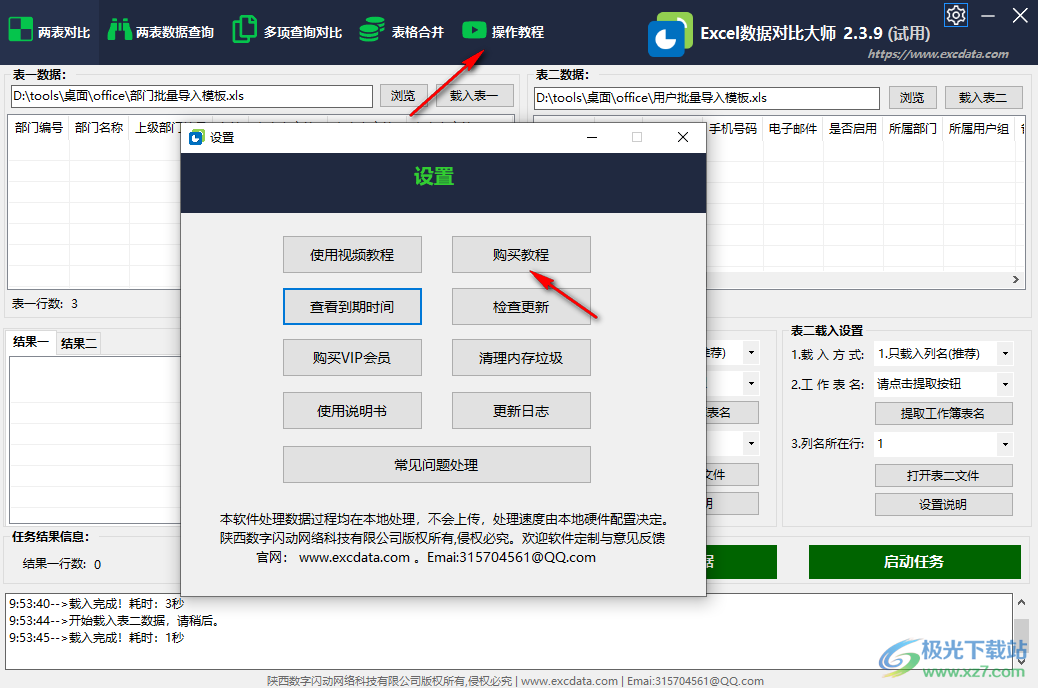
Task: Switch to 结果一 tab
Action: (30, 342)
